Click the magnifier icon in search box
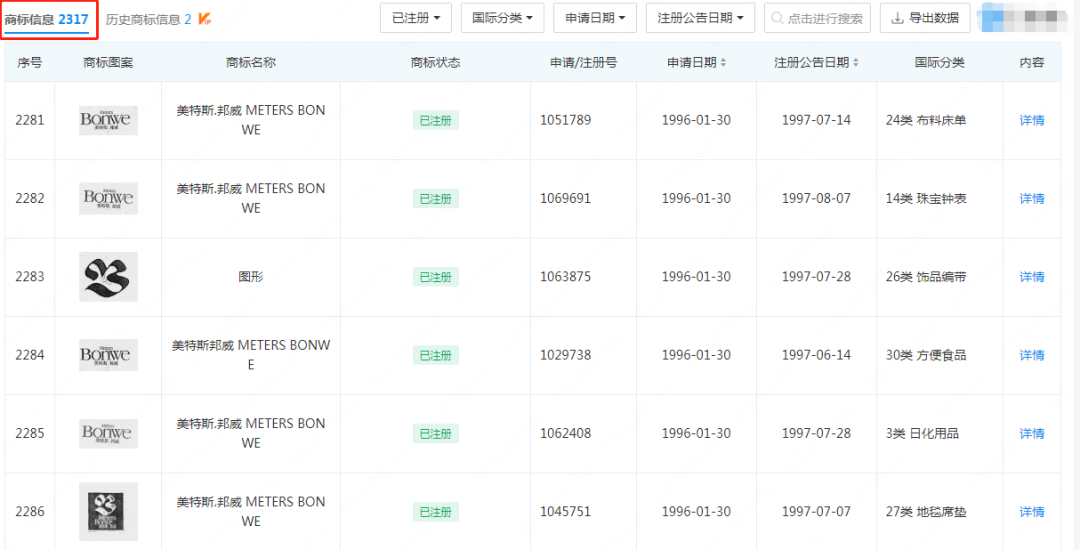This screenshot has width=1080, height=550. 776,19
